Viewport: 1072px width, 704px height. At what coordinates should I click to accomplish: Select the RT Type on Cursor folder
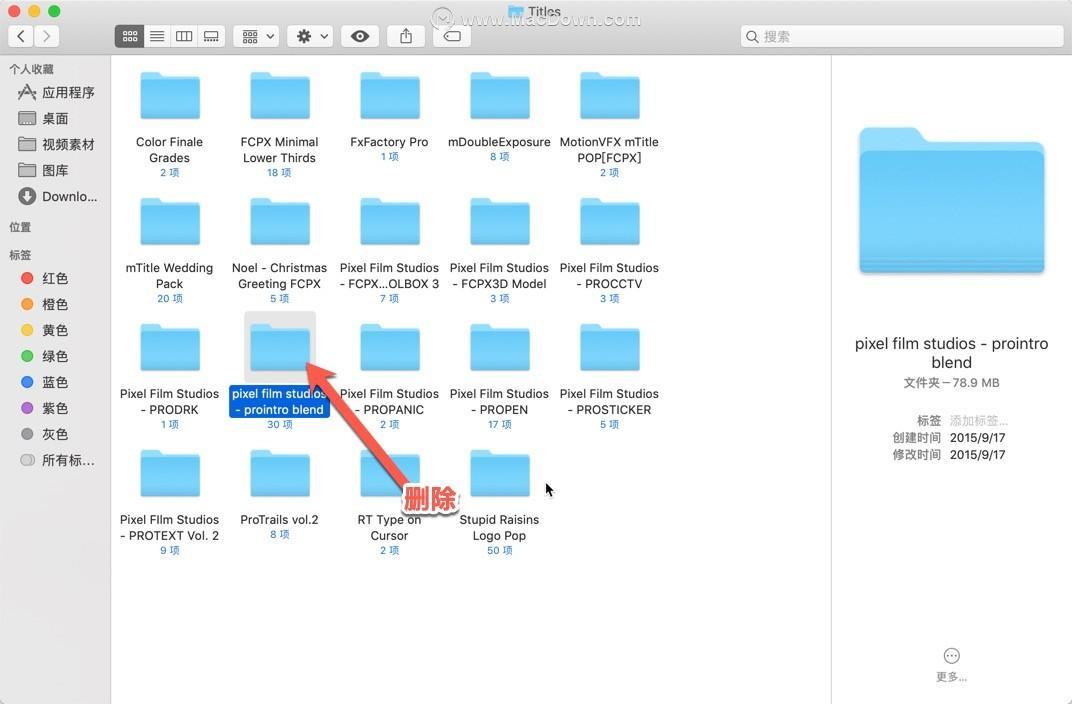390,474
